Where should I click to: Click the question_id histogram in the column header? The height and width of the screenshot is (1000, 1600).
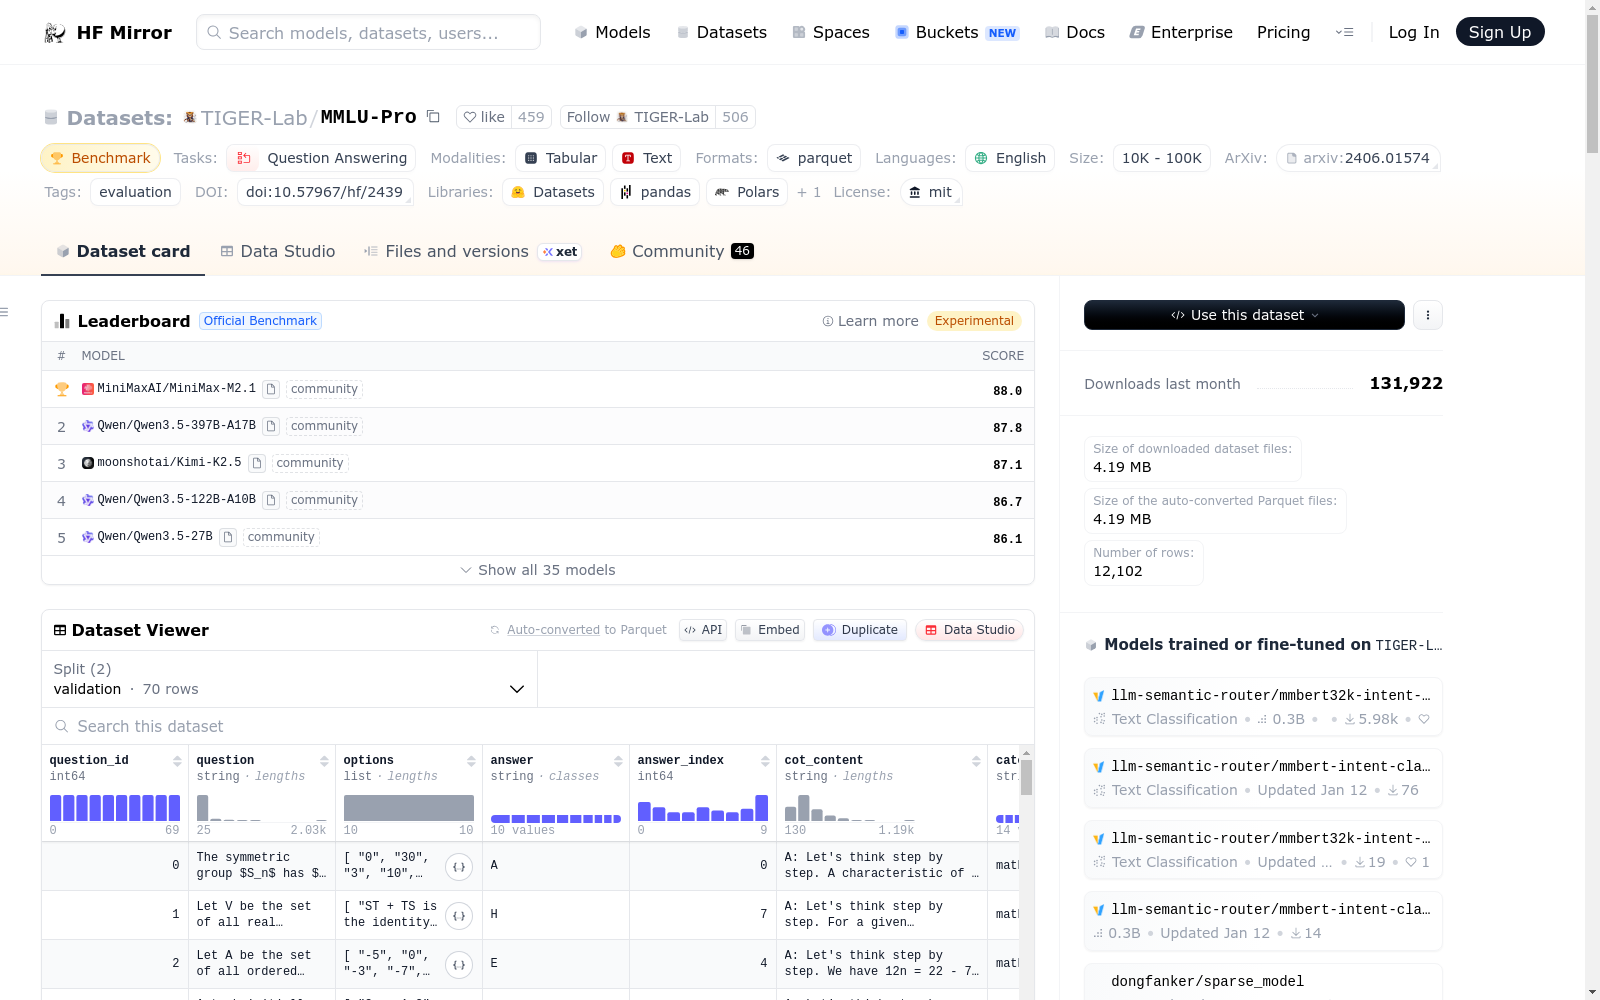[x=115, y=808]
